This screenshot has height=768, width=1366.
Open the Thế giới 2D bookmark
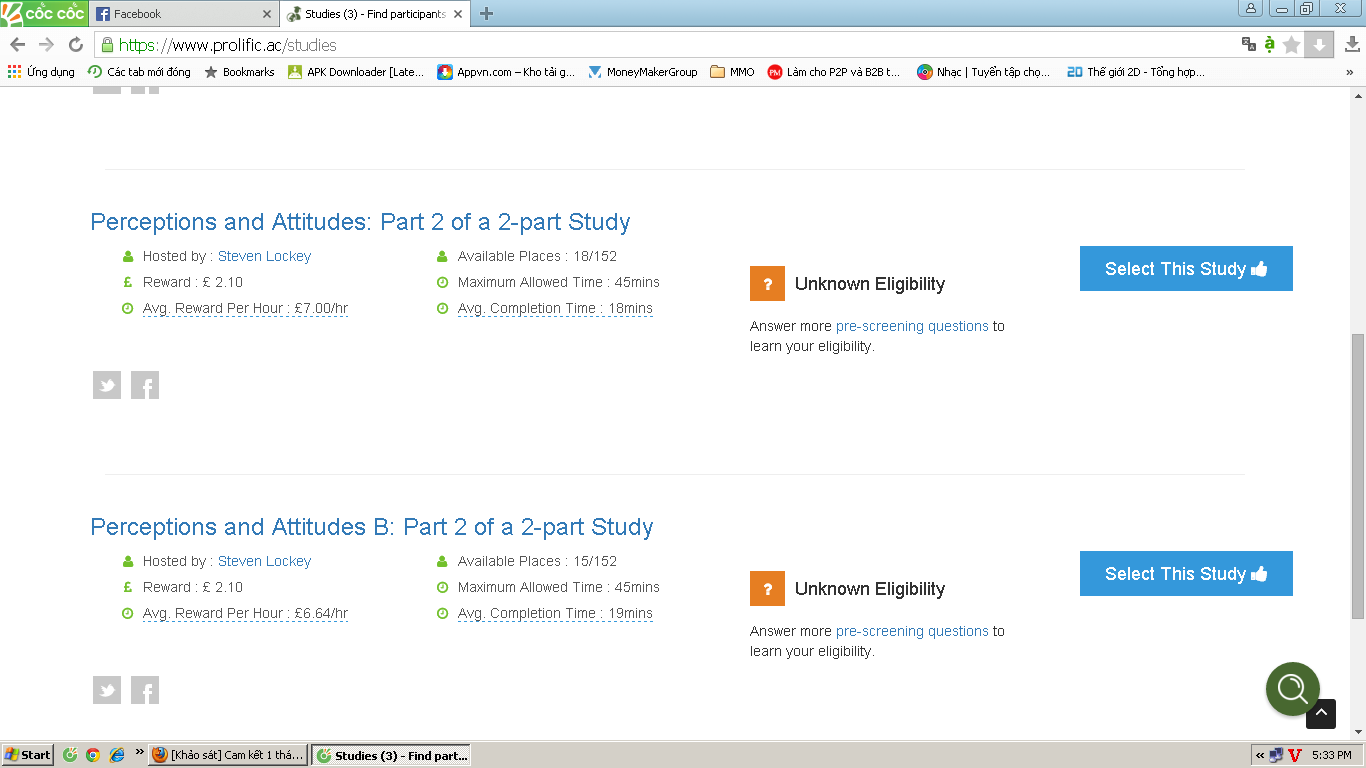[1136, 72]
